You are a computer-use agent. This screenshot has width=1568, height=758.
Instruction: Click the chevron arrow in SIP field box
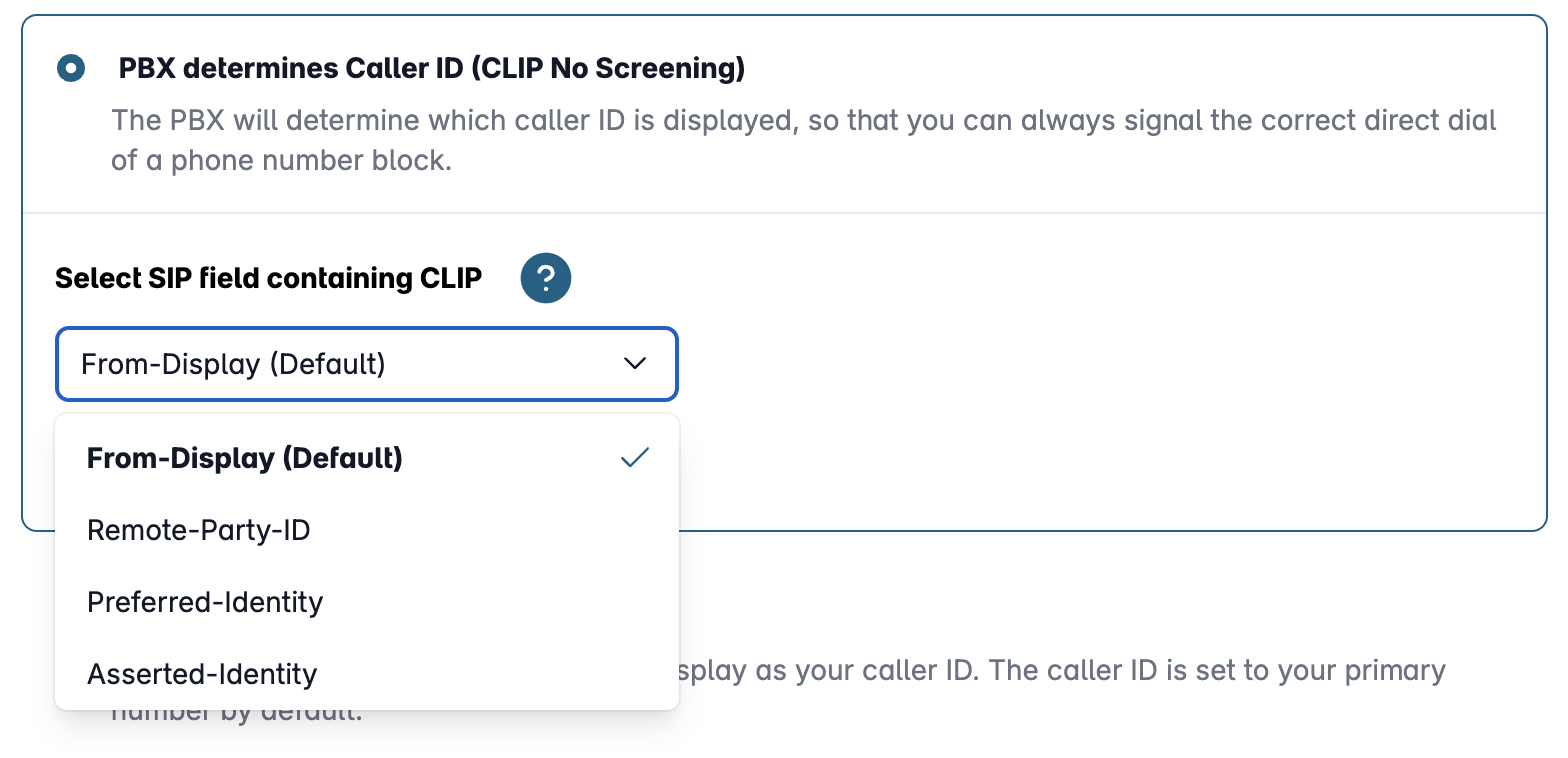coord(635,363)
